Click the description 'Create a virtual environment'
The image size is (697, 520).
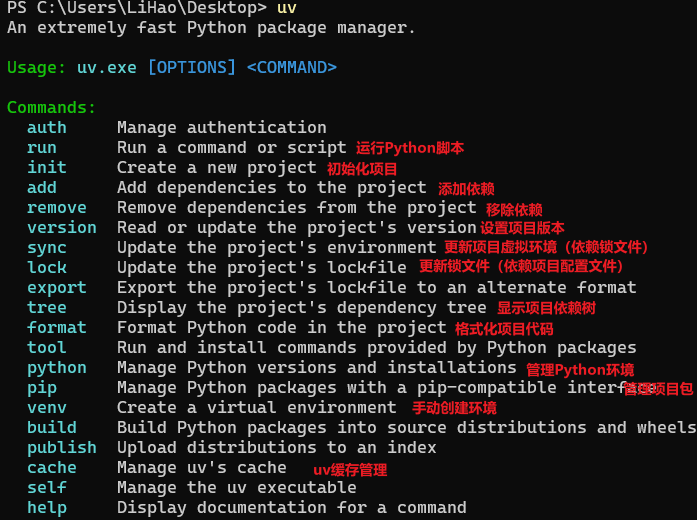(256, 408)
